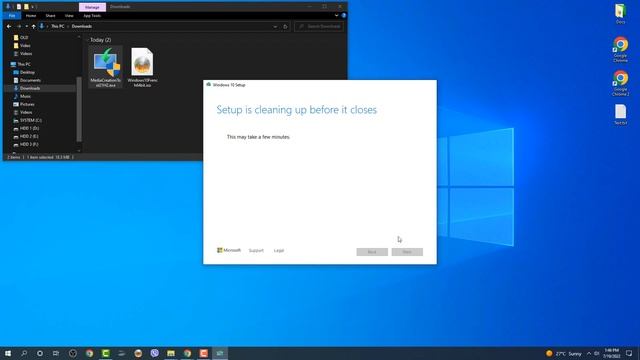Open File Explorer yellow icon on taskbar

tap(171, 353)
